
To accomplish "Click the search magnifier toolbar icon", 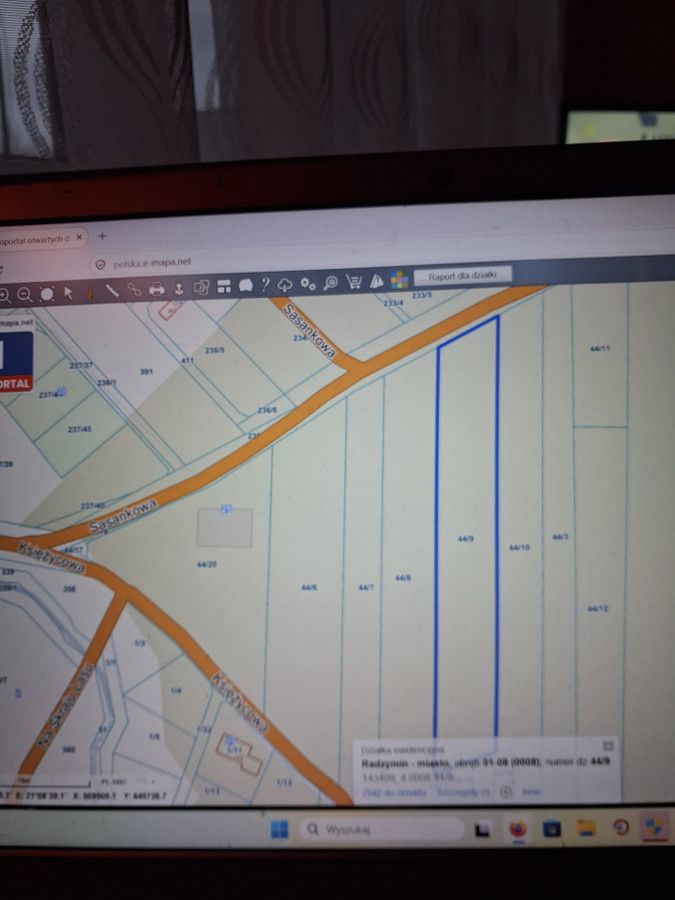I will click(331, 282).
